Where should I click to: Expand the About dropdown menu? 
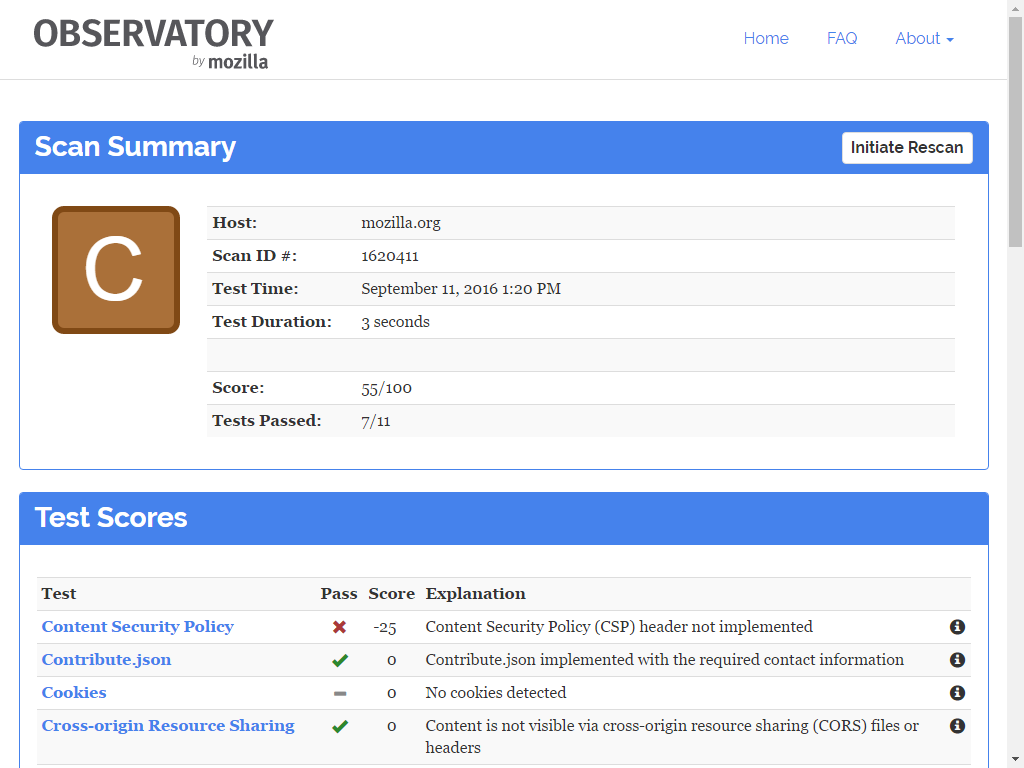tap(924, 39)
